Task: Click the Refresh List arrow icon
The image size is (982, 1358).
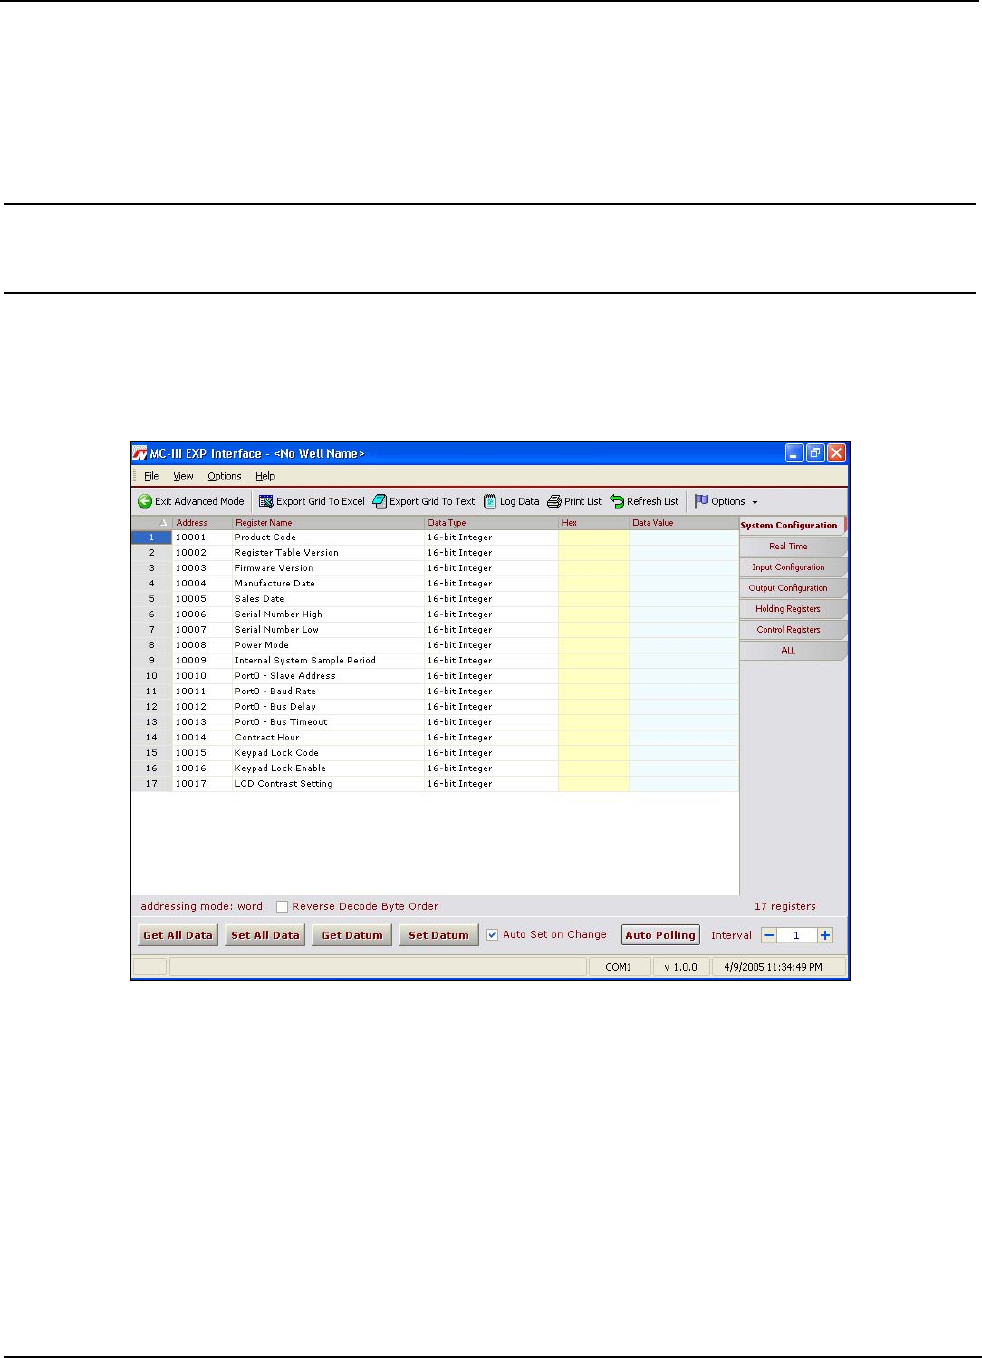Action: point(617,502)
